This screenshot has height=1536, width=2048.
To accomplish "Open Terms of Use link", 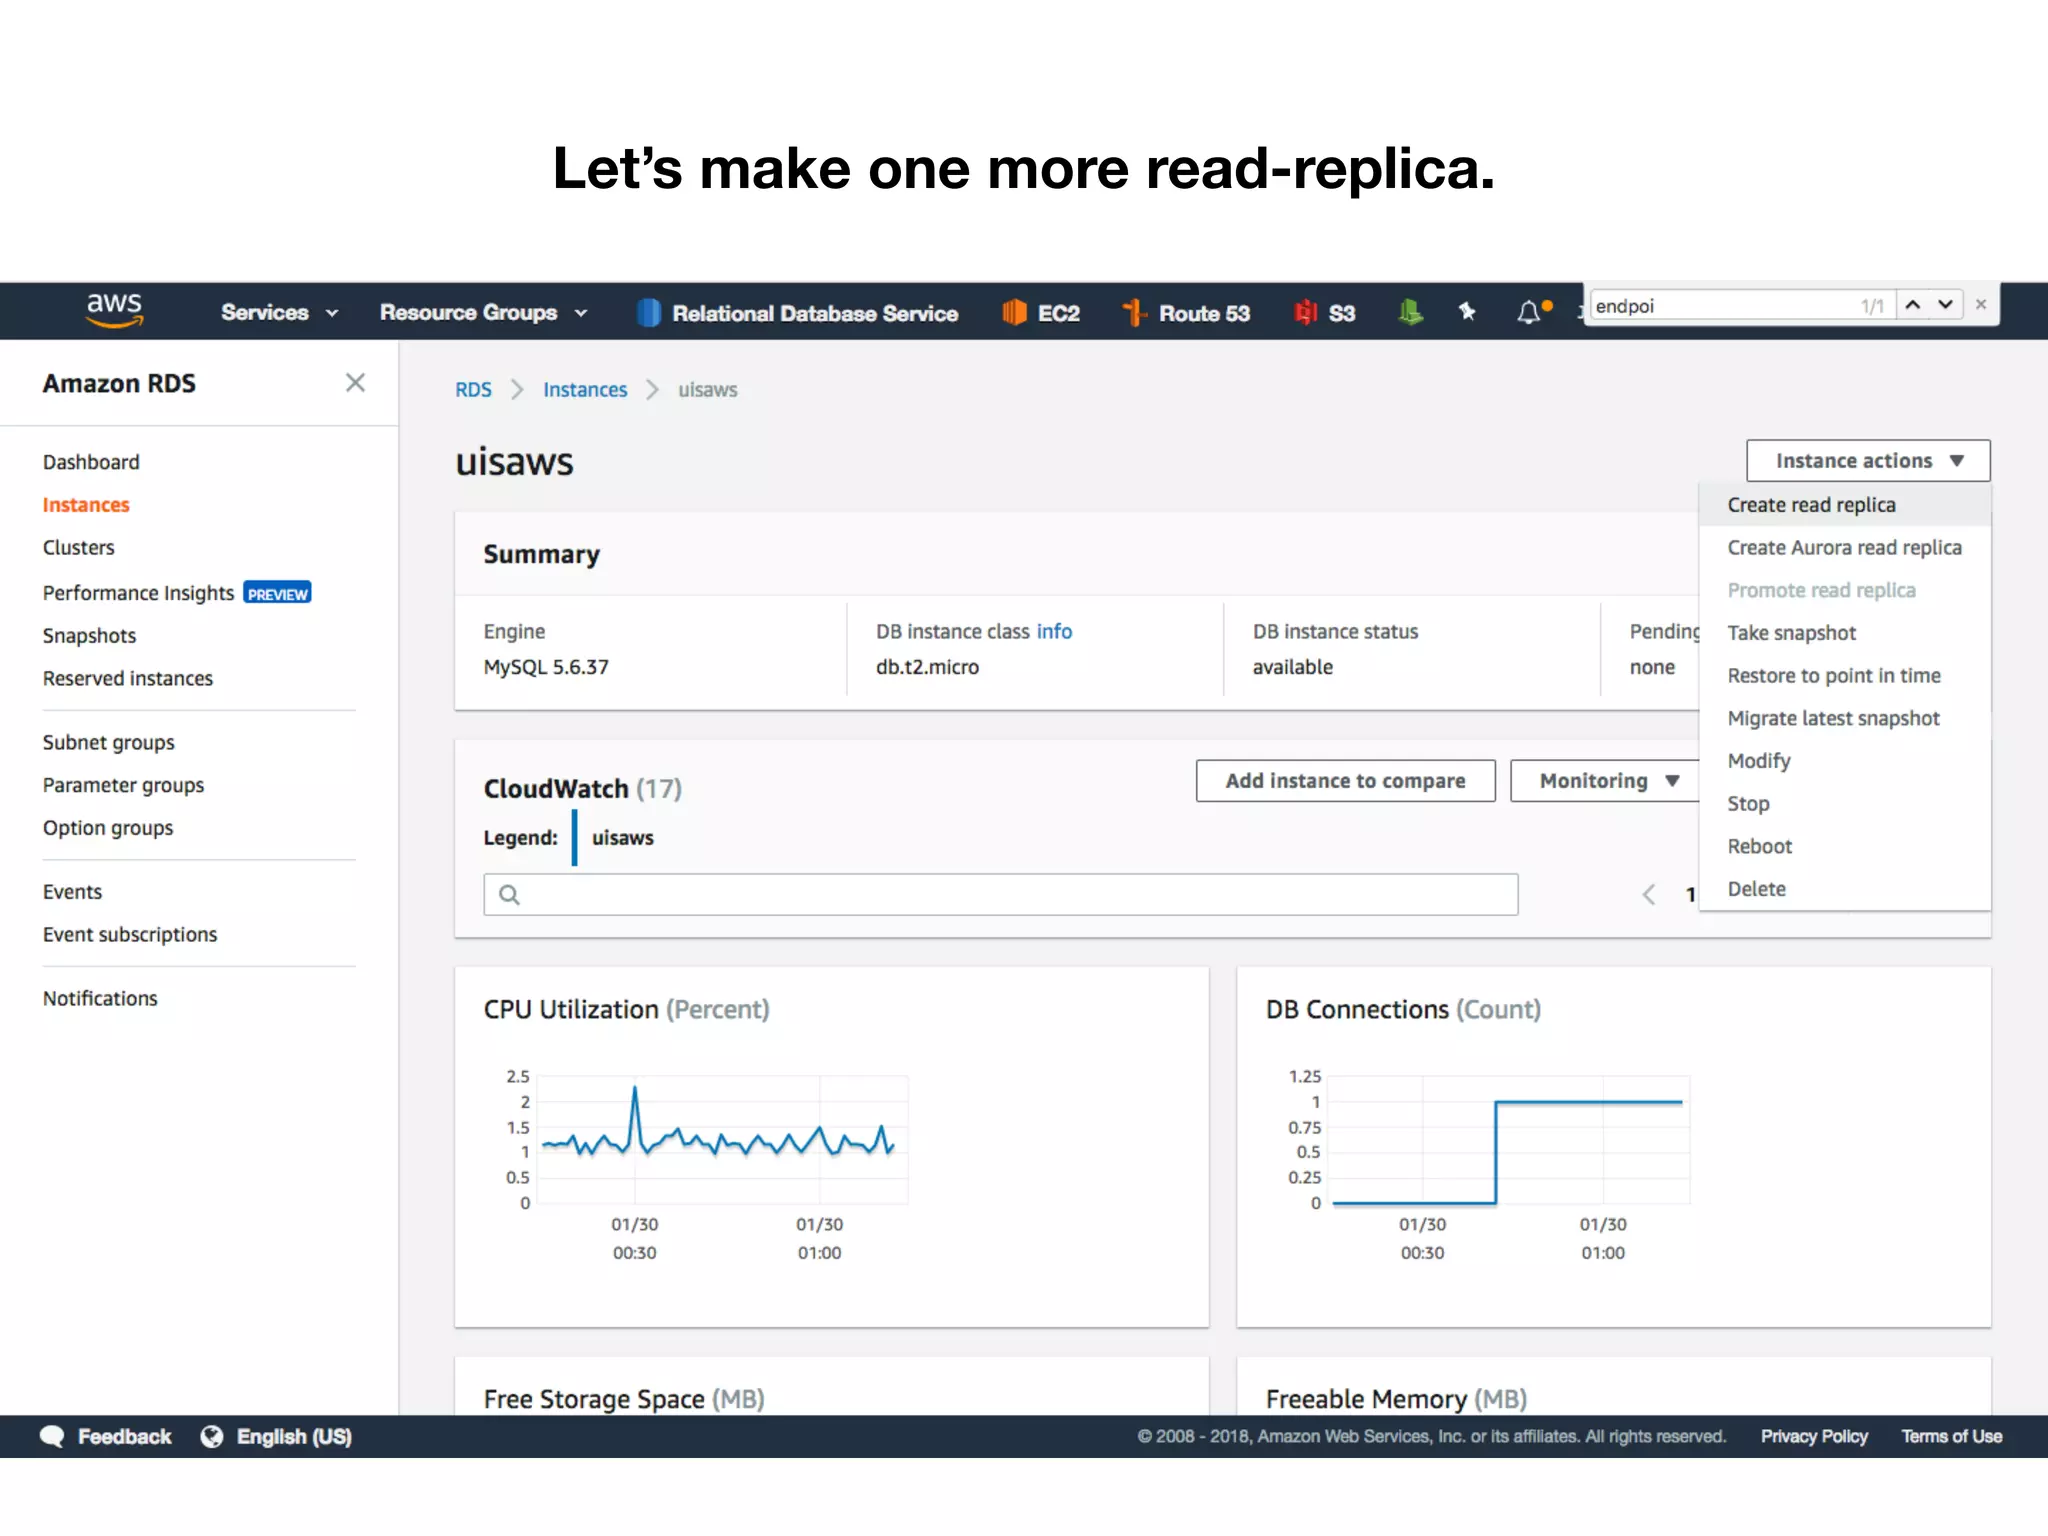I will tap(1951, 1437).
